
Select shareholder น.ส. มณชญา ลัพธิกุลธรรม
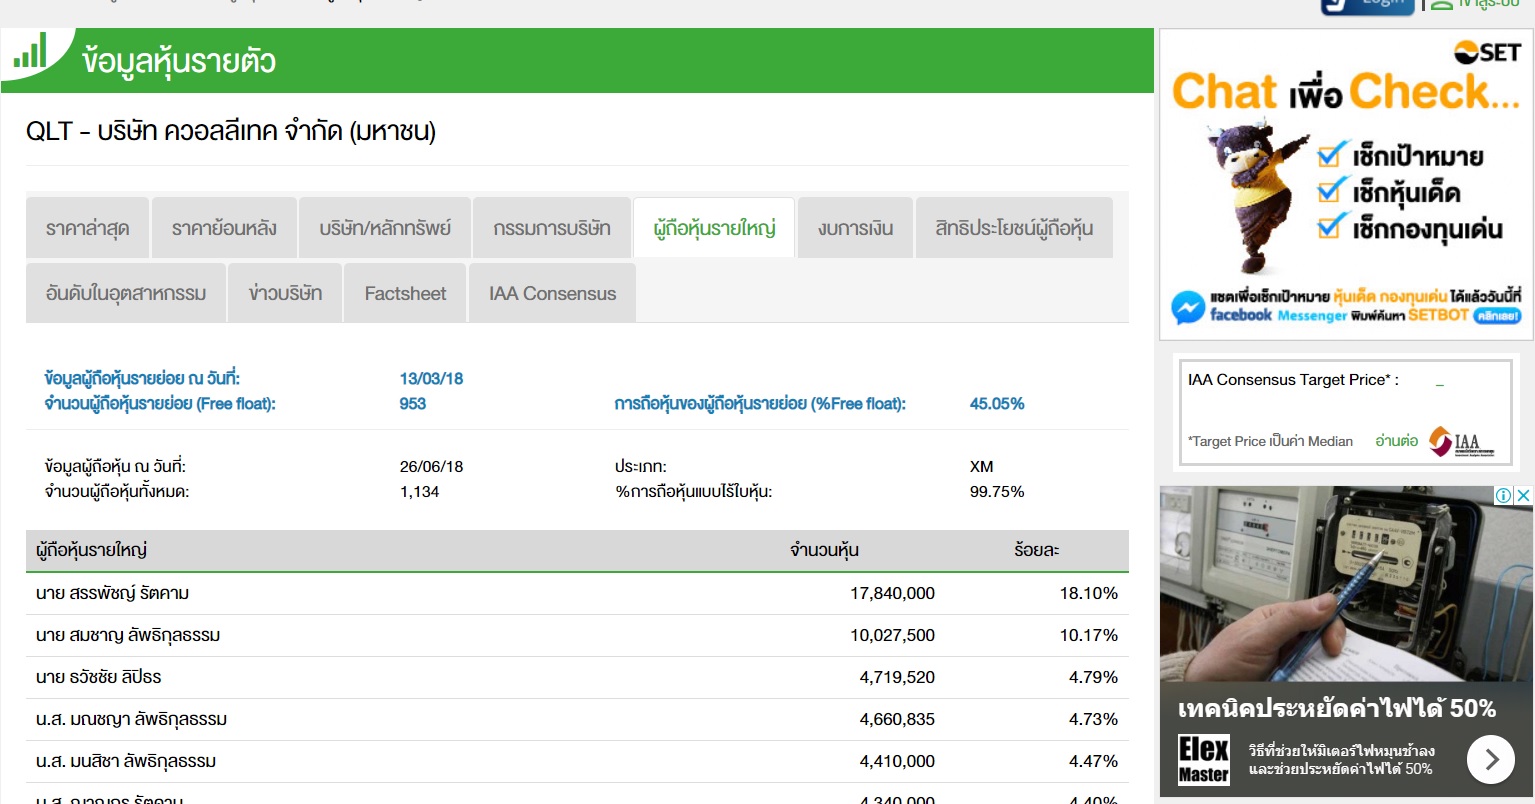pyautogui.click(x=131, y=719)
